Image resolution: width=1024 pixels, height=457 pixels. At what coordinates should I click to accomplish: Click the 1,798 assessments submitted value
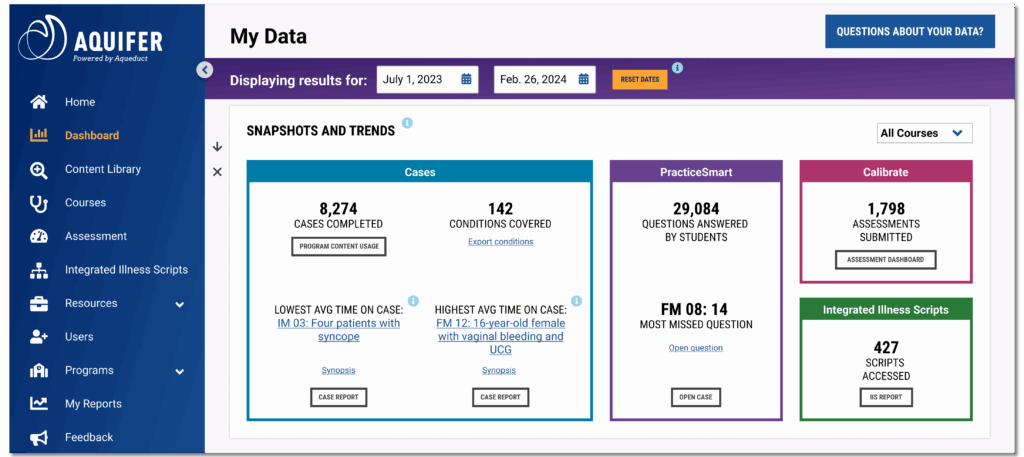(x=886, y=209)
